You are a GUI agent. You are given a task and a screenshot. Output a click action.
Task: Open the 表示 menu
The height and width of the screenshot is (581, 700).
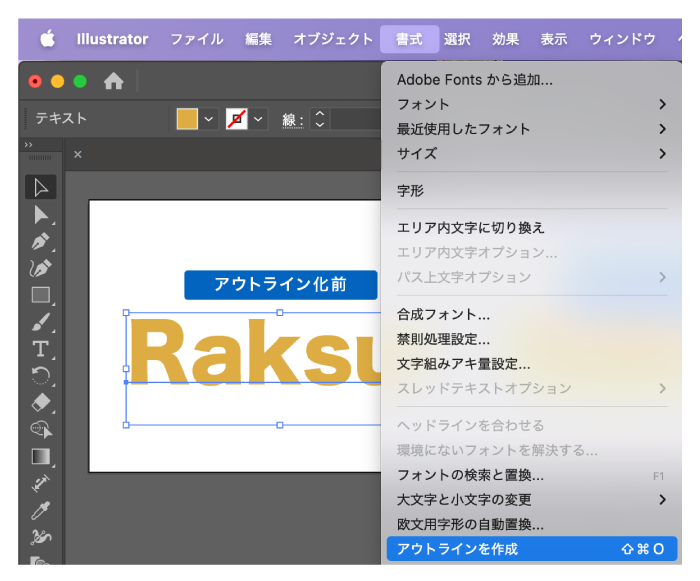click(554, 39)
